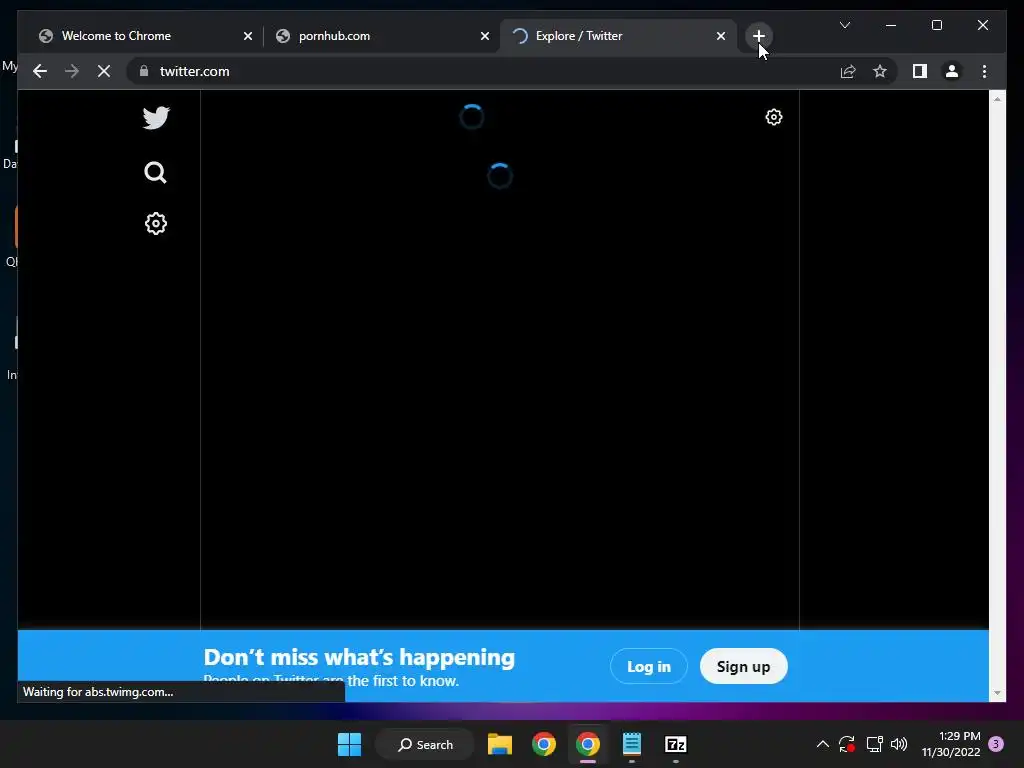Click the browser forward arrow
Viewport: 1024px width, 768px height.
72,71
